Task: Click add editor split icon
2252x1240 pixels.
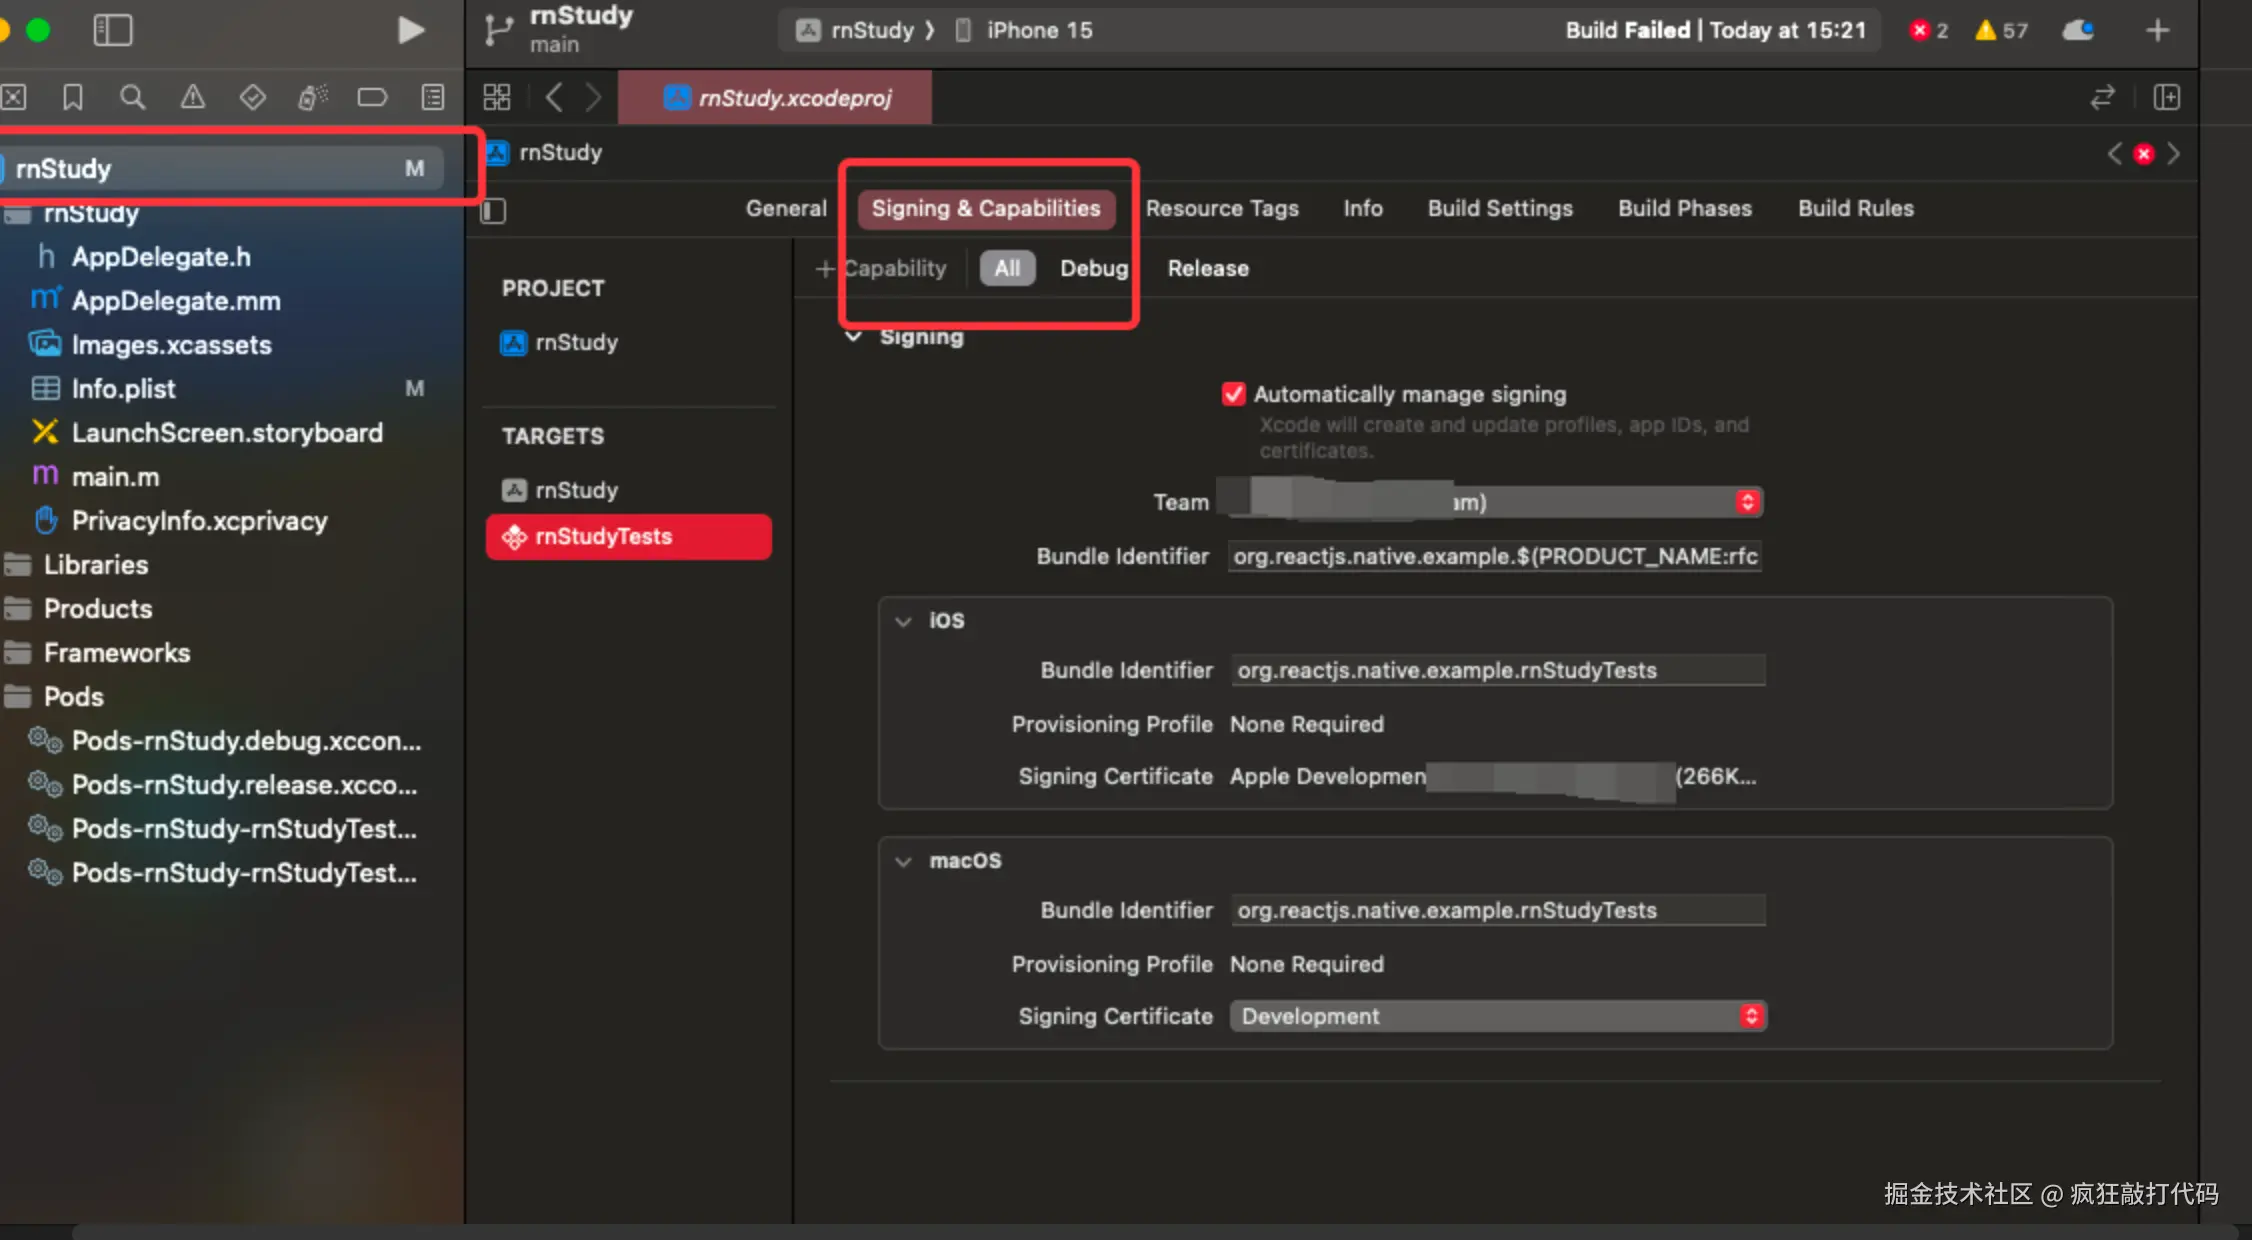Action: point(2166,97)
